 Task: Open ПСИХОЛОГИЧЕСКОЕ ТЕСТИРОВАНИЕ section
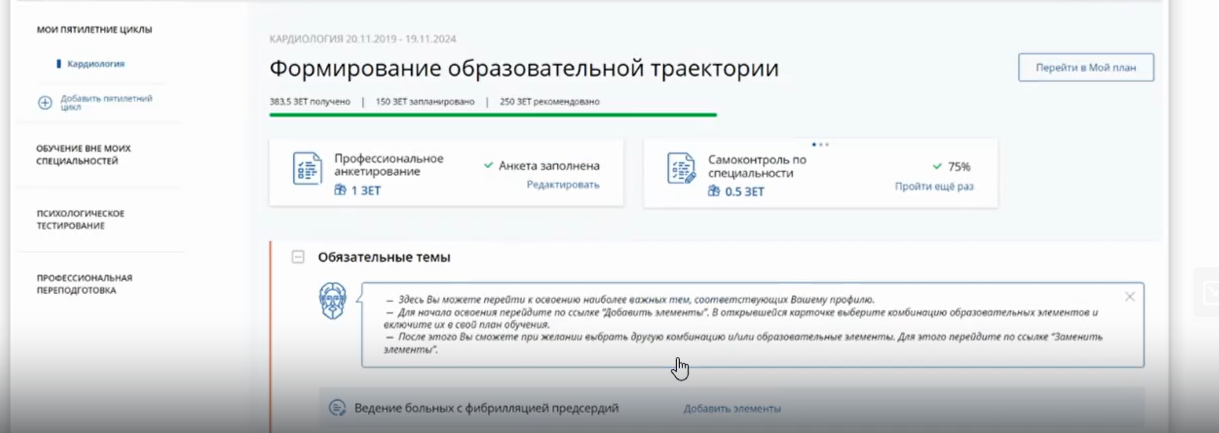click(x=80, y=219)
